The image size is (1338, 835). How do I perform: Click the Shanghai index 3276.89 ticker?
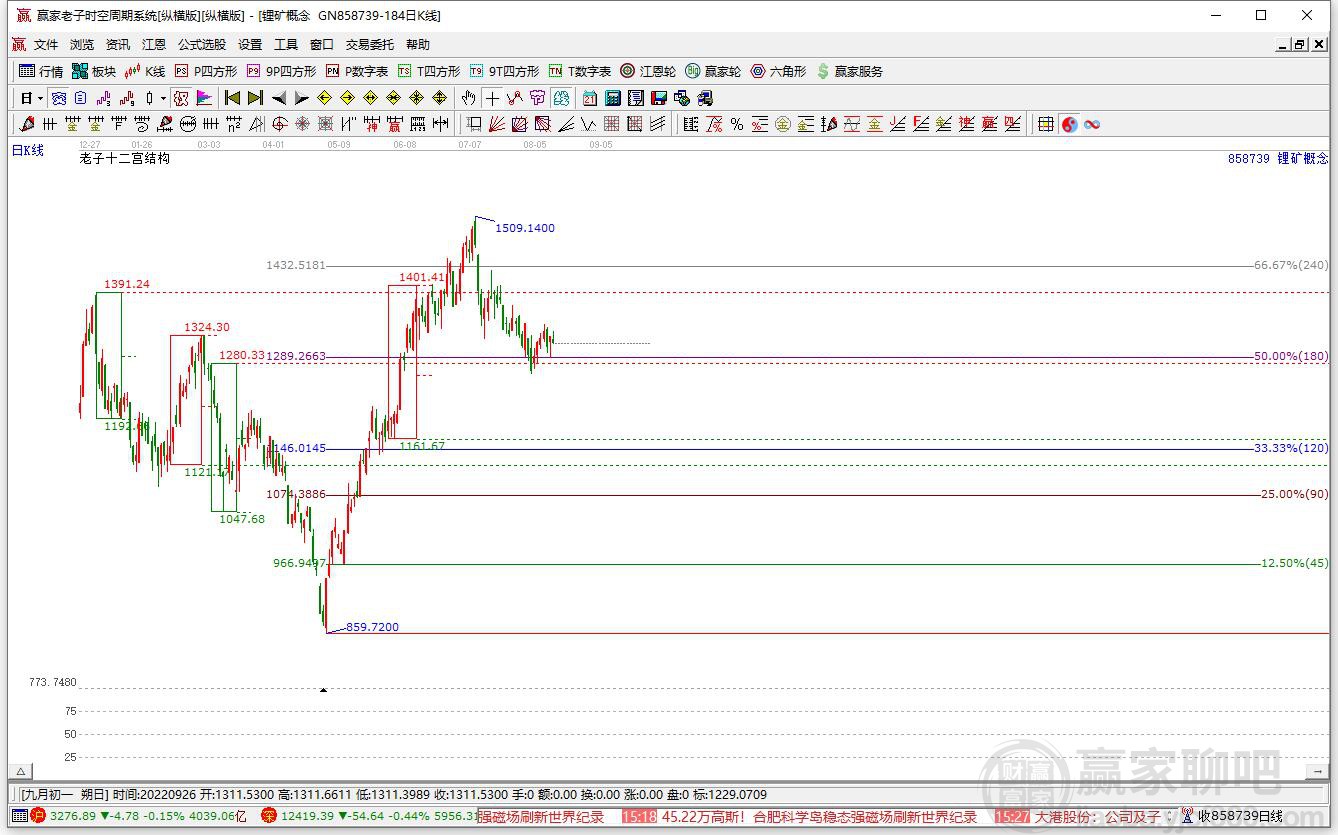click(x=72, y=816)
